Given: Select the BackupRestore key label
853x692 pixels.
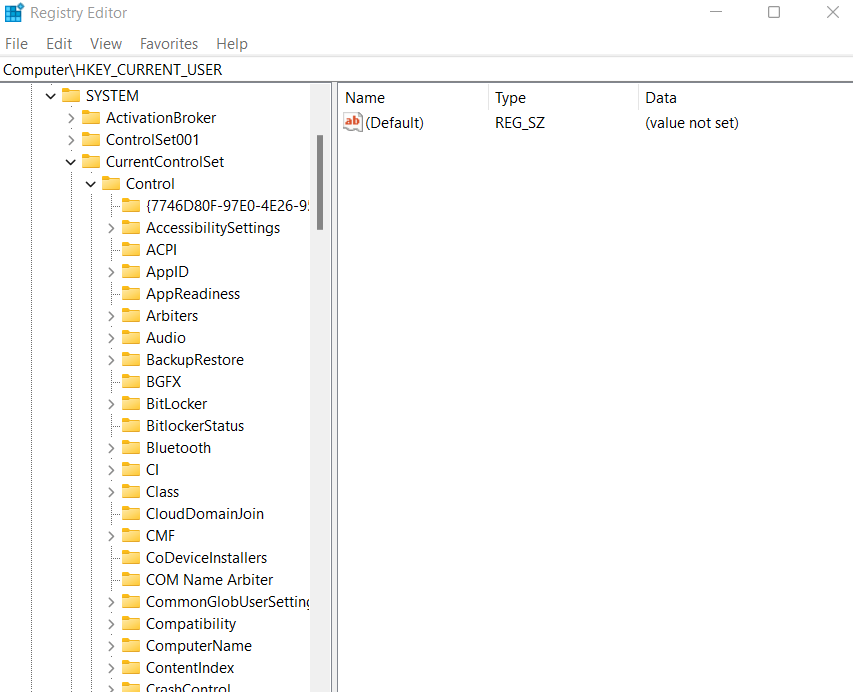Looking at the screenshot, I should (x=195, y=360).
